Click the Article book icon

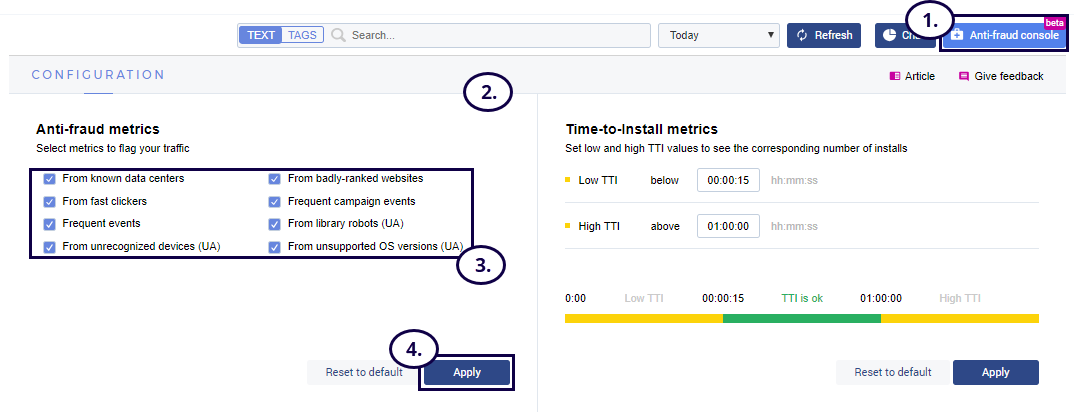(x=895, y=76)
